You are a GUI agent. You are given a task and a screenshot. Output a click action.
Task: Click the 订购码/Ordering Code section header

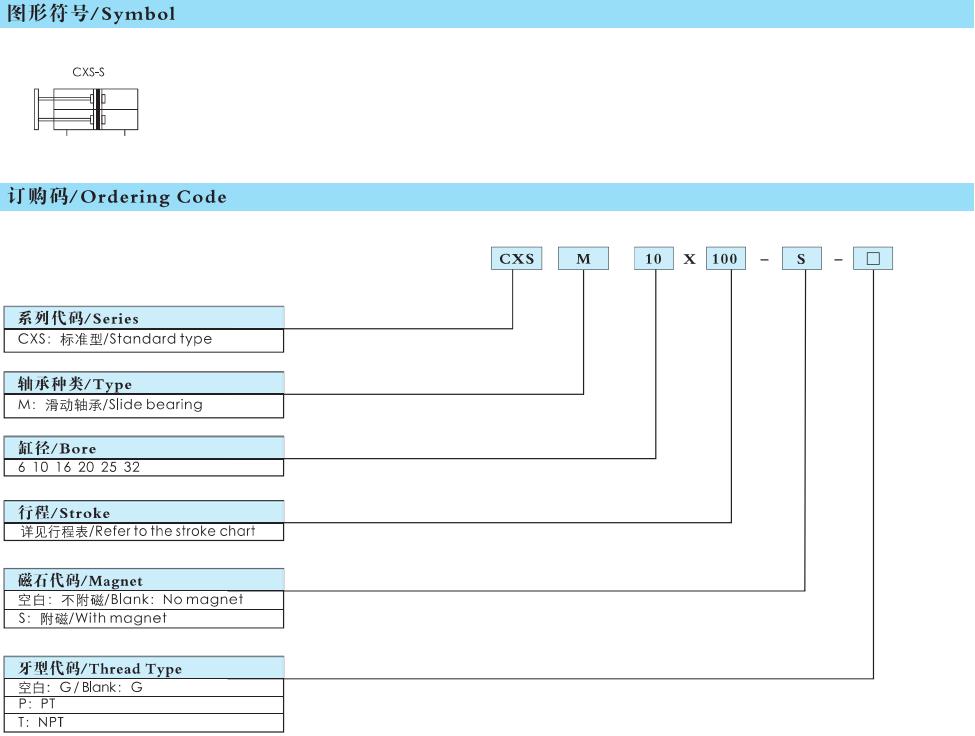click(x=118, y=197)
